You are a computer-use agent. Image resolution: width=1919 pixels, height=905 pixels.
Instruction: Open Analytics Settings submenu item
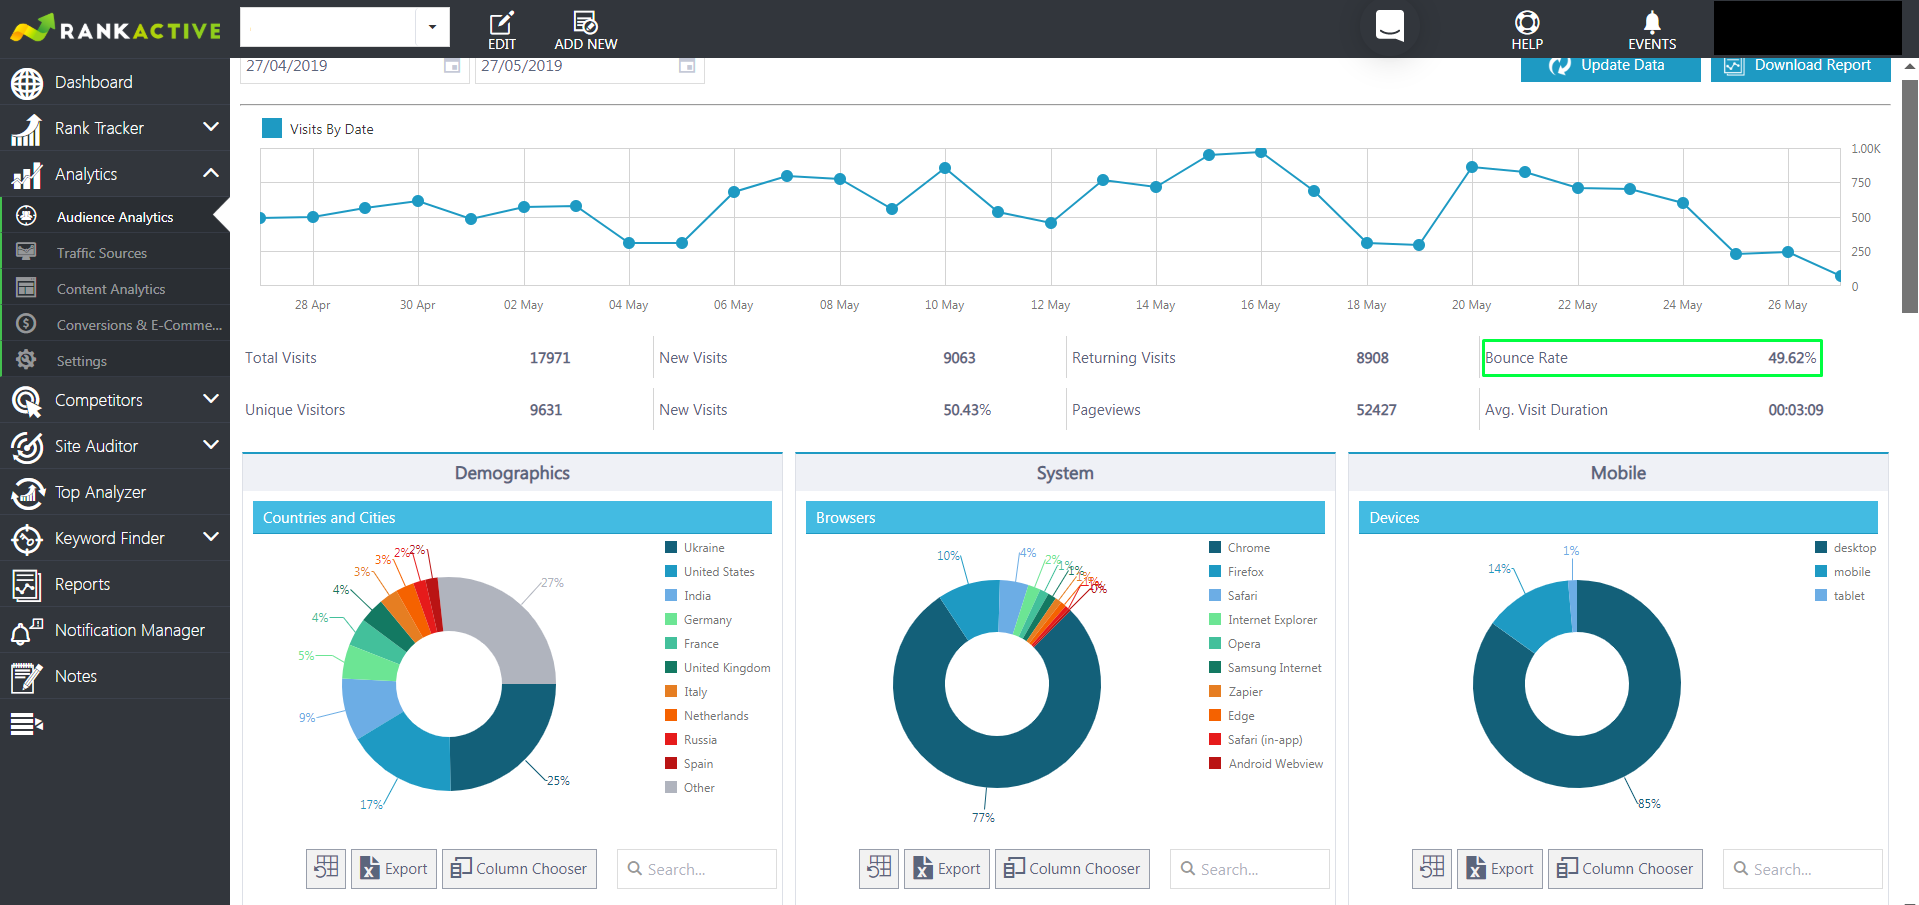click(x=115, y=361)
